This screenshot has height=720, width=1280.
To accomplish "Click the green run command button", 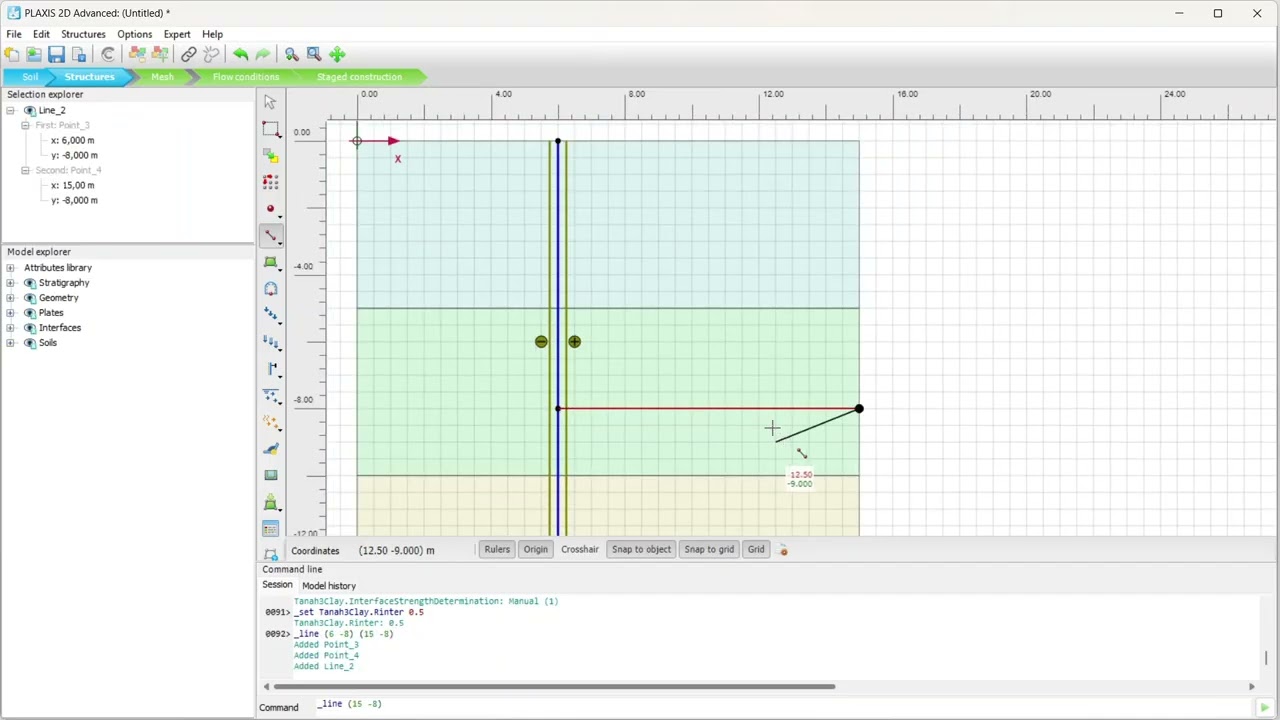I will tap(1264, 707).
